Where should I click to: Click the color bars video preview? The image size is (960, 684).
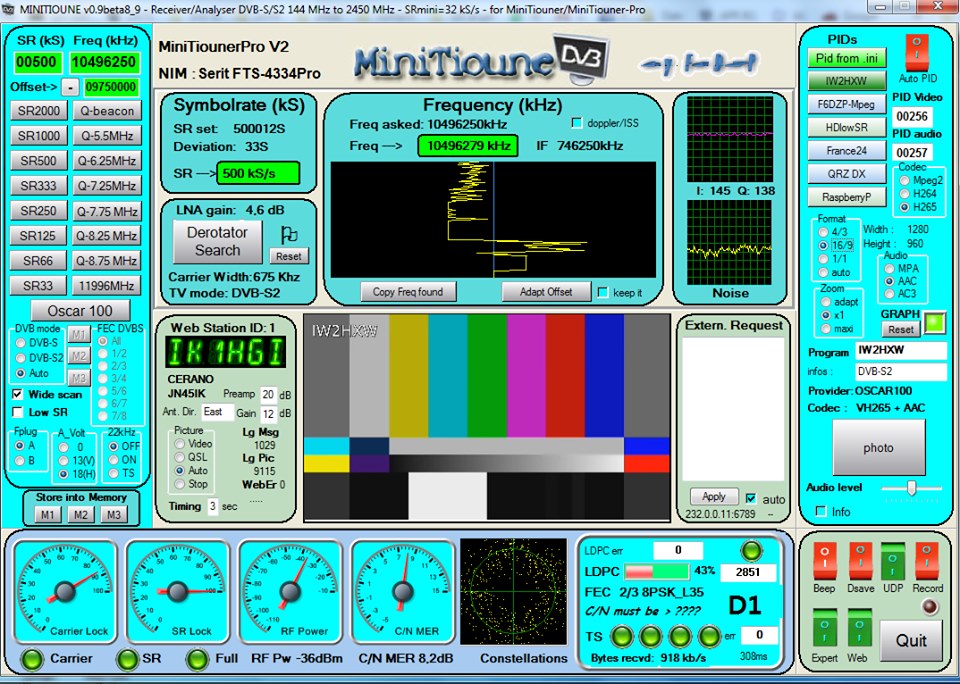487,418
